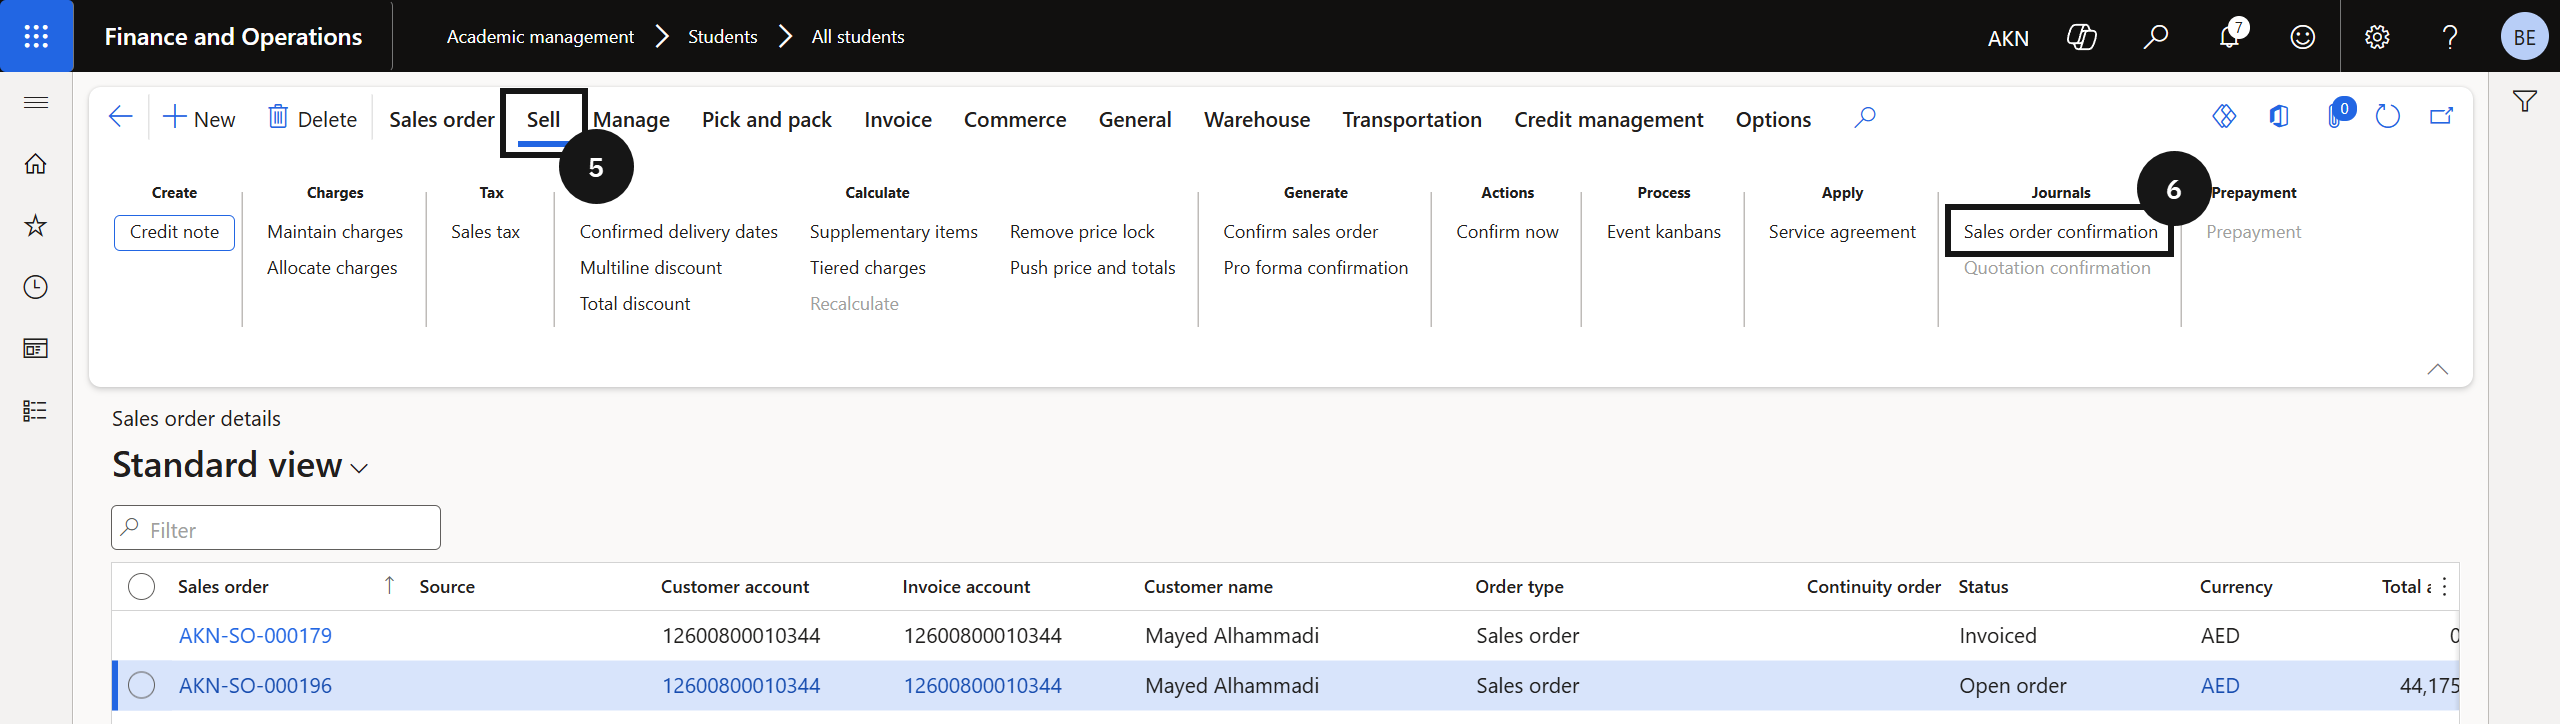The height and width of the screenshot is (724, 2560).
Task: Open the Sales order tab
Action: (442, 119)
